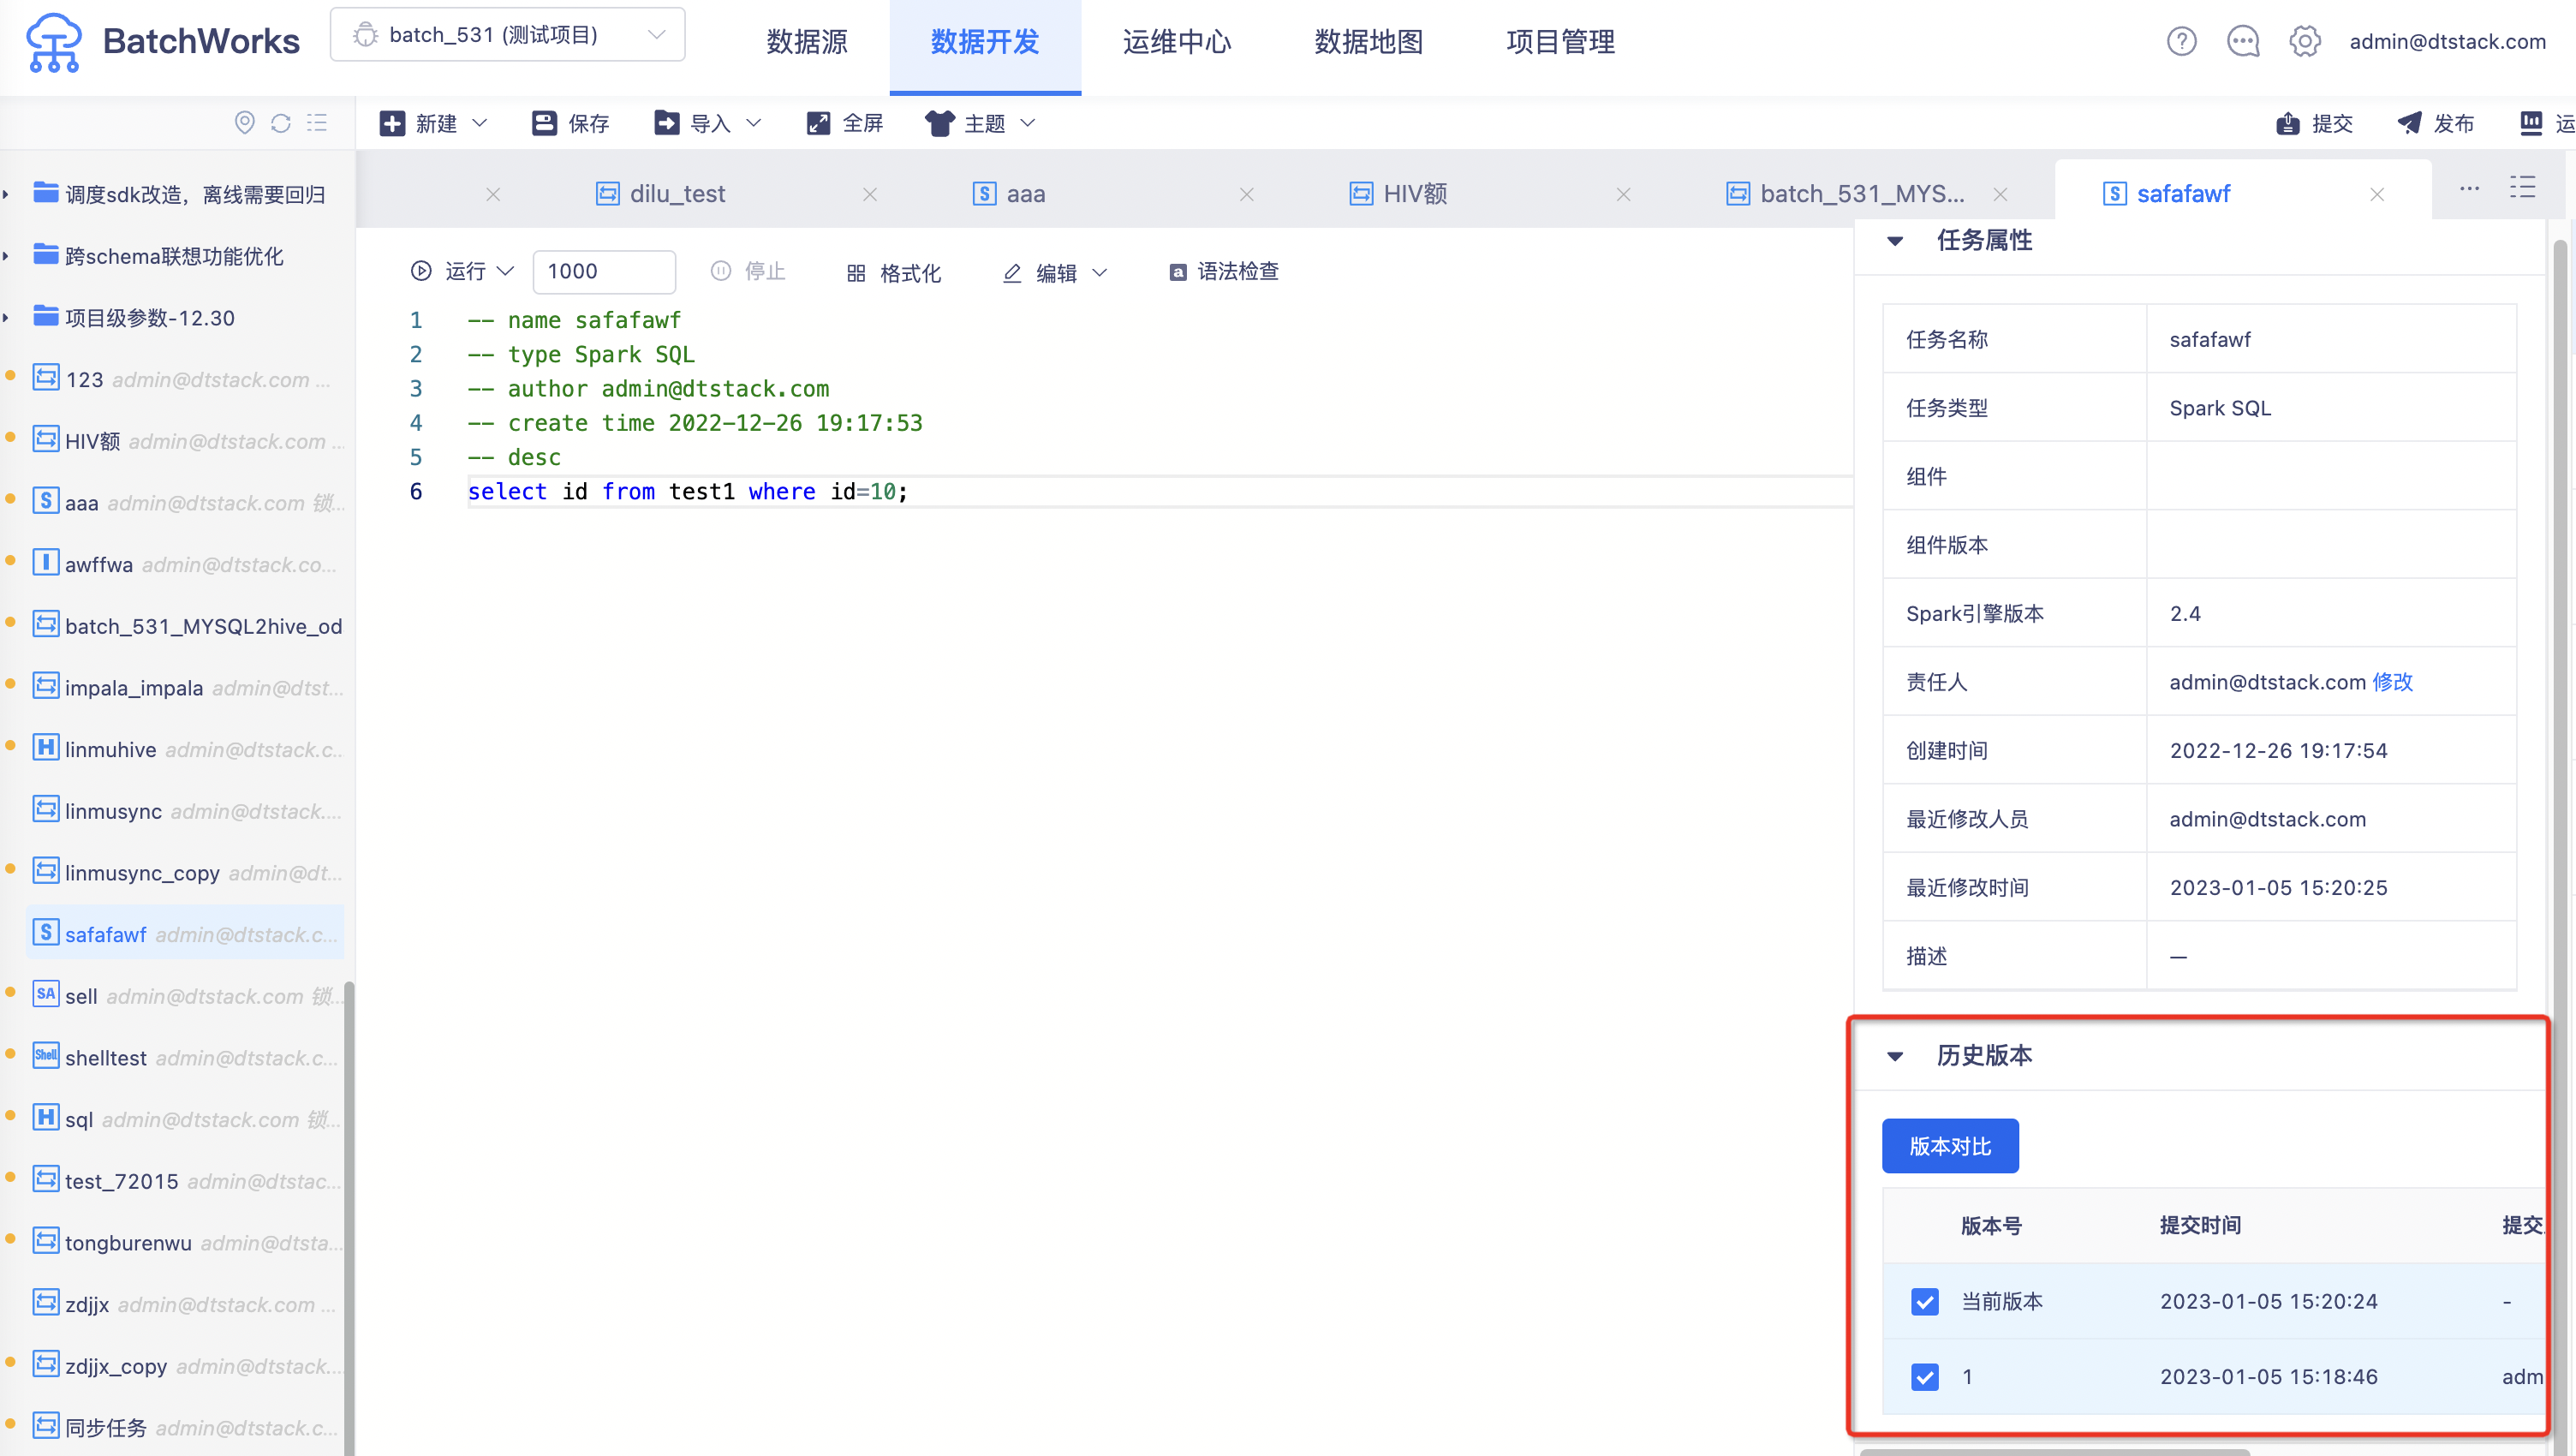Click the tree list collapse icon

(317, 122)
